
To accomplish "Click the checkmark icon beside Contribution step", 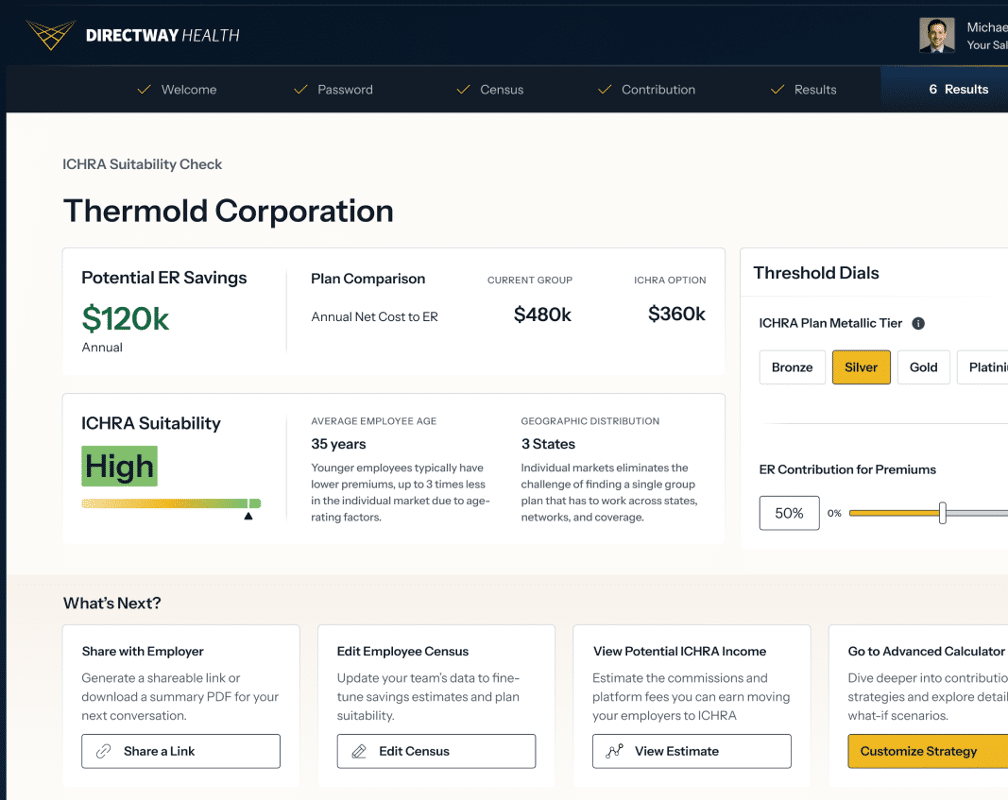I will point(604,89).
